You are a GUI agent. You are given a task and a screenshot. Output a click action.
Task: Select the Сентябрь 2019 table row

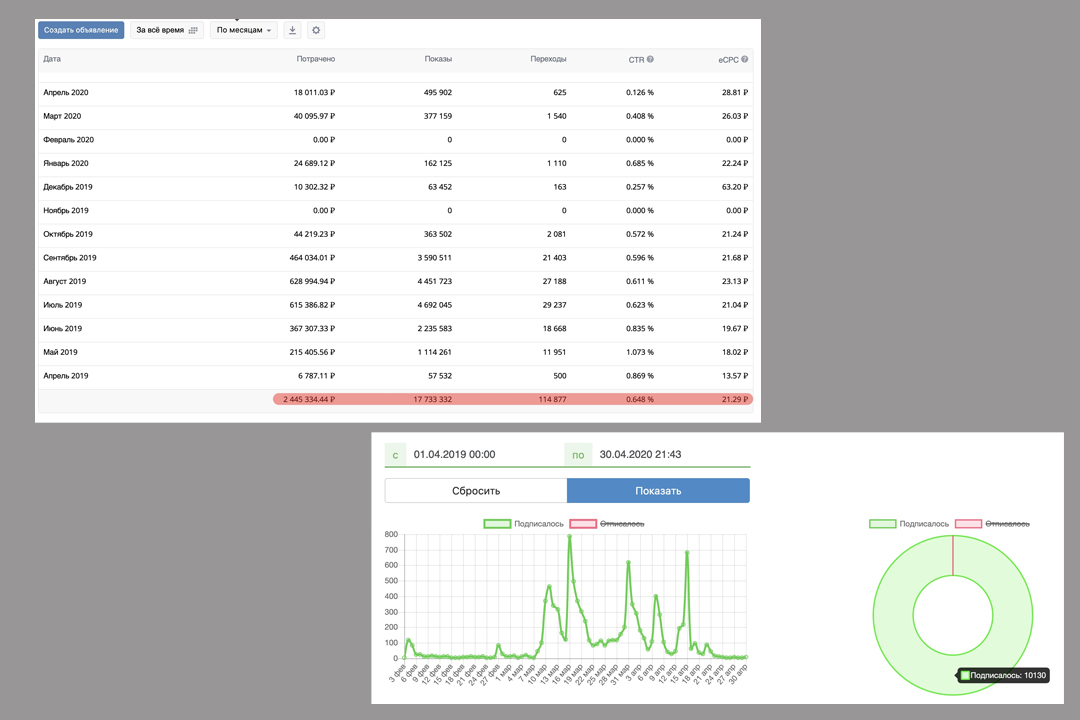(x=395, y=258)
